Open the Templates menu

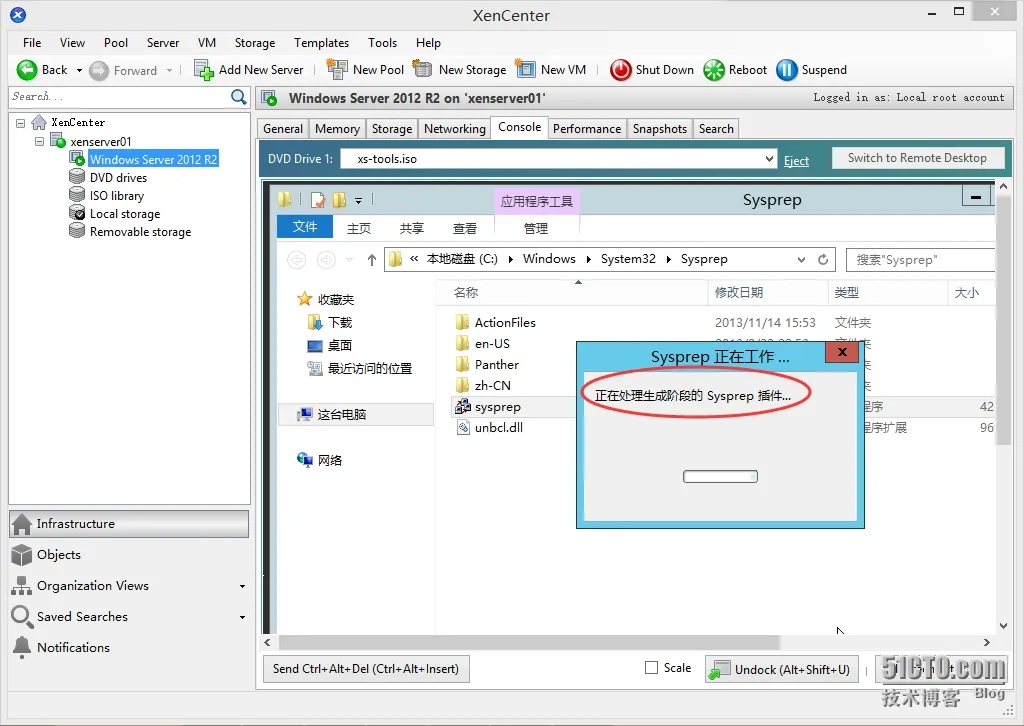321,43
